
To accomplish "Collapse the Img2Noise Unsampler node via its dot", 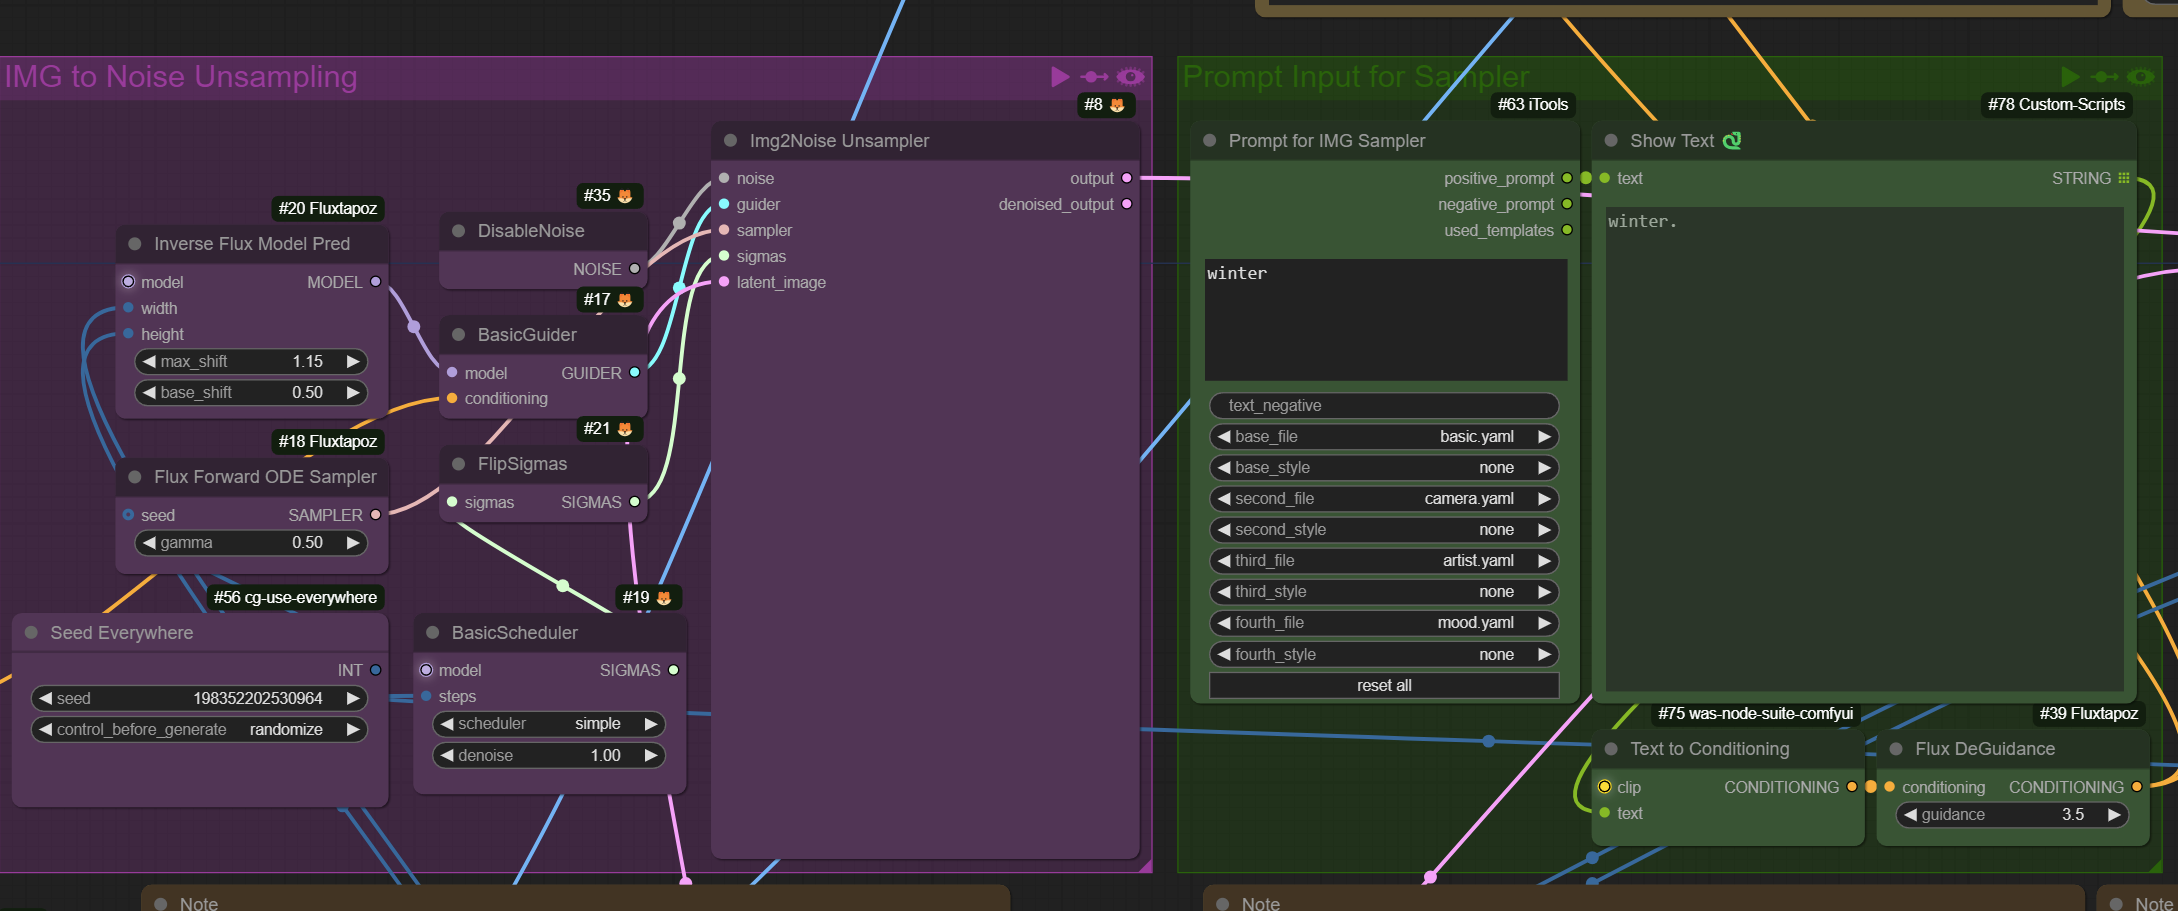I will tap(731, 141).
